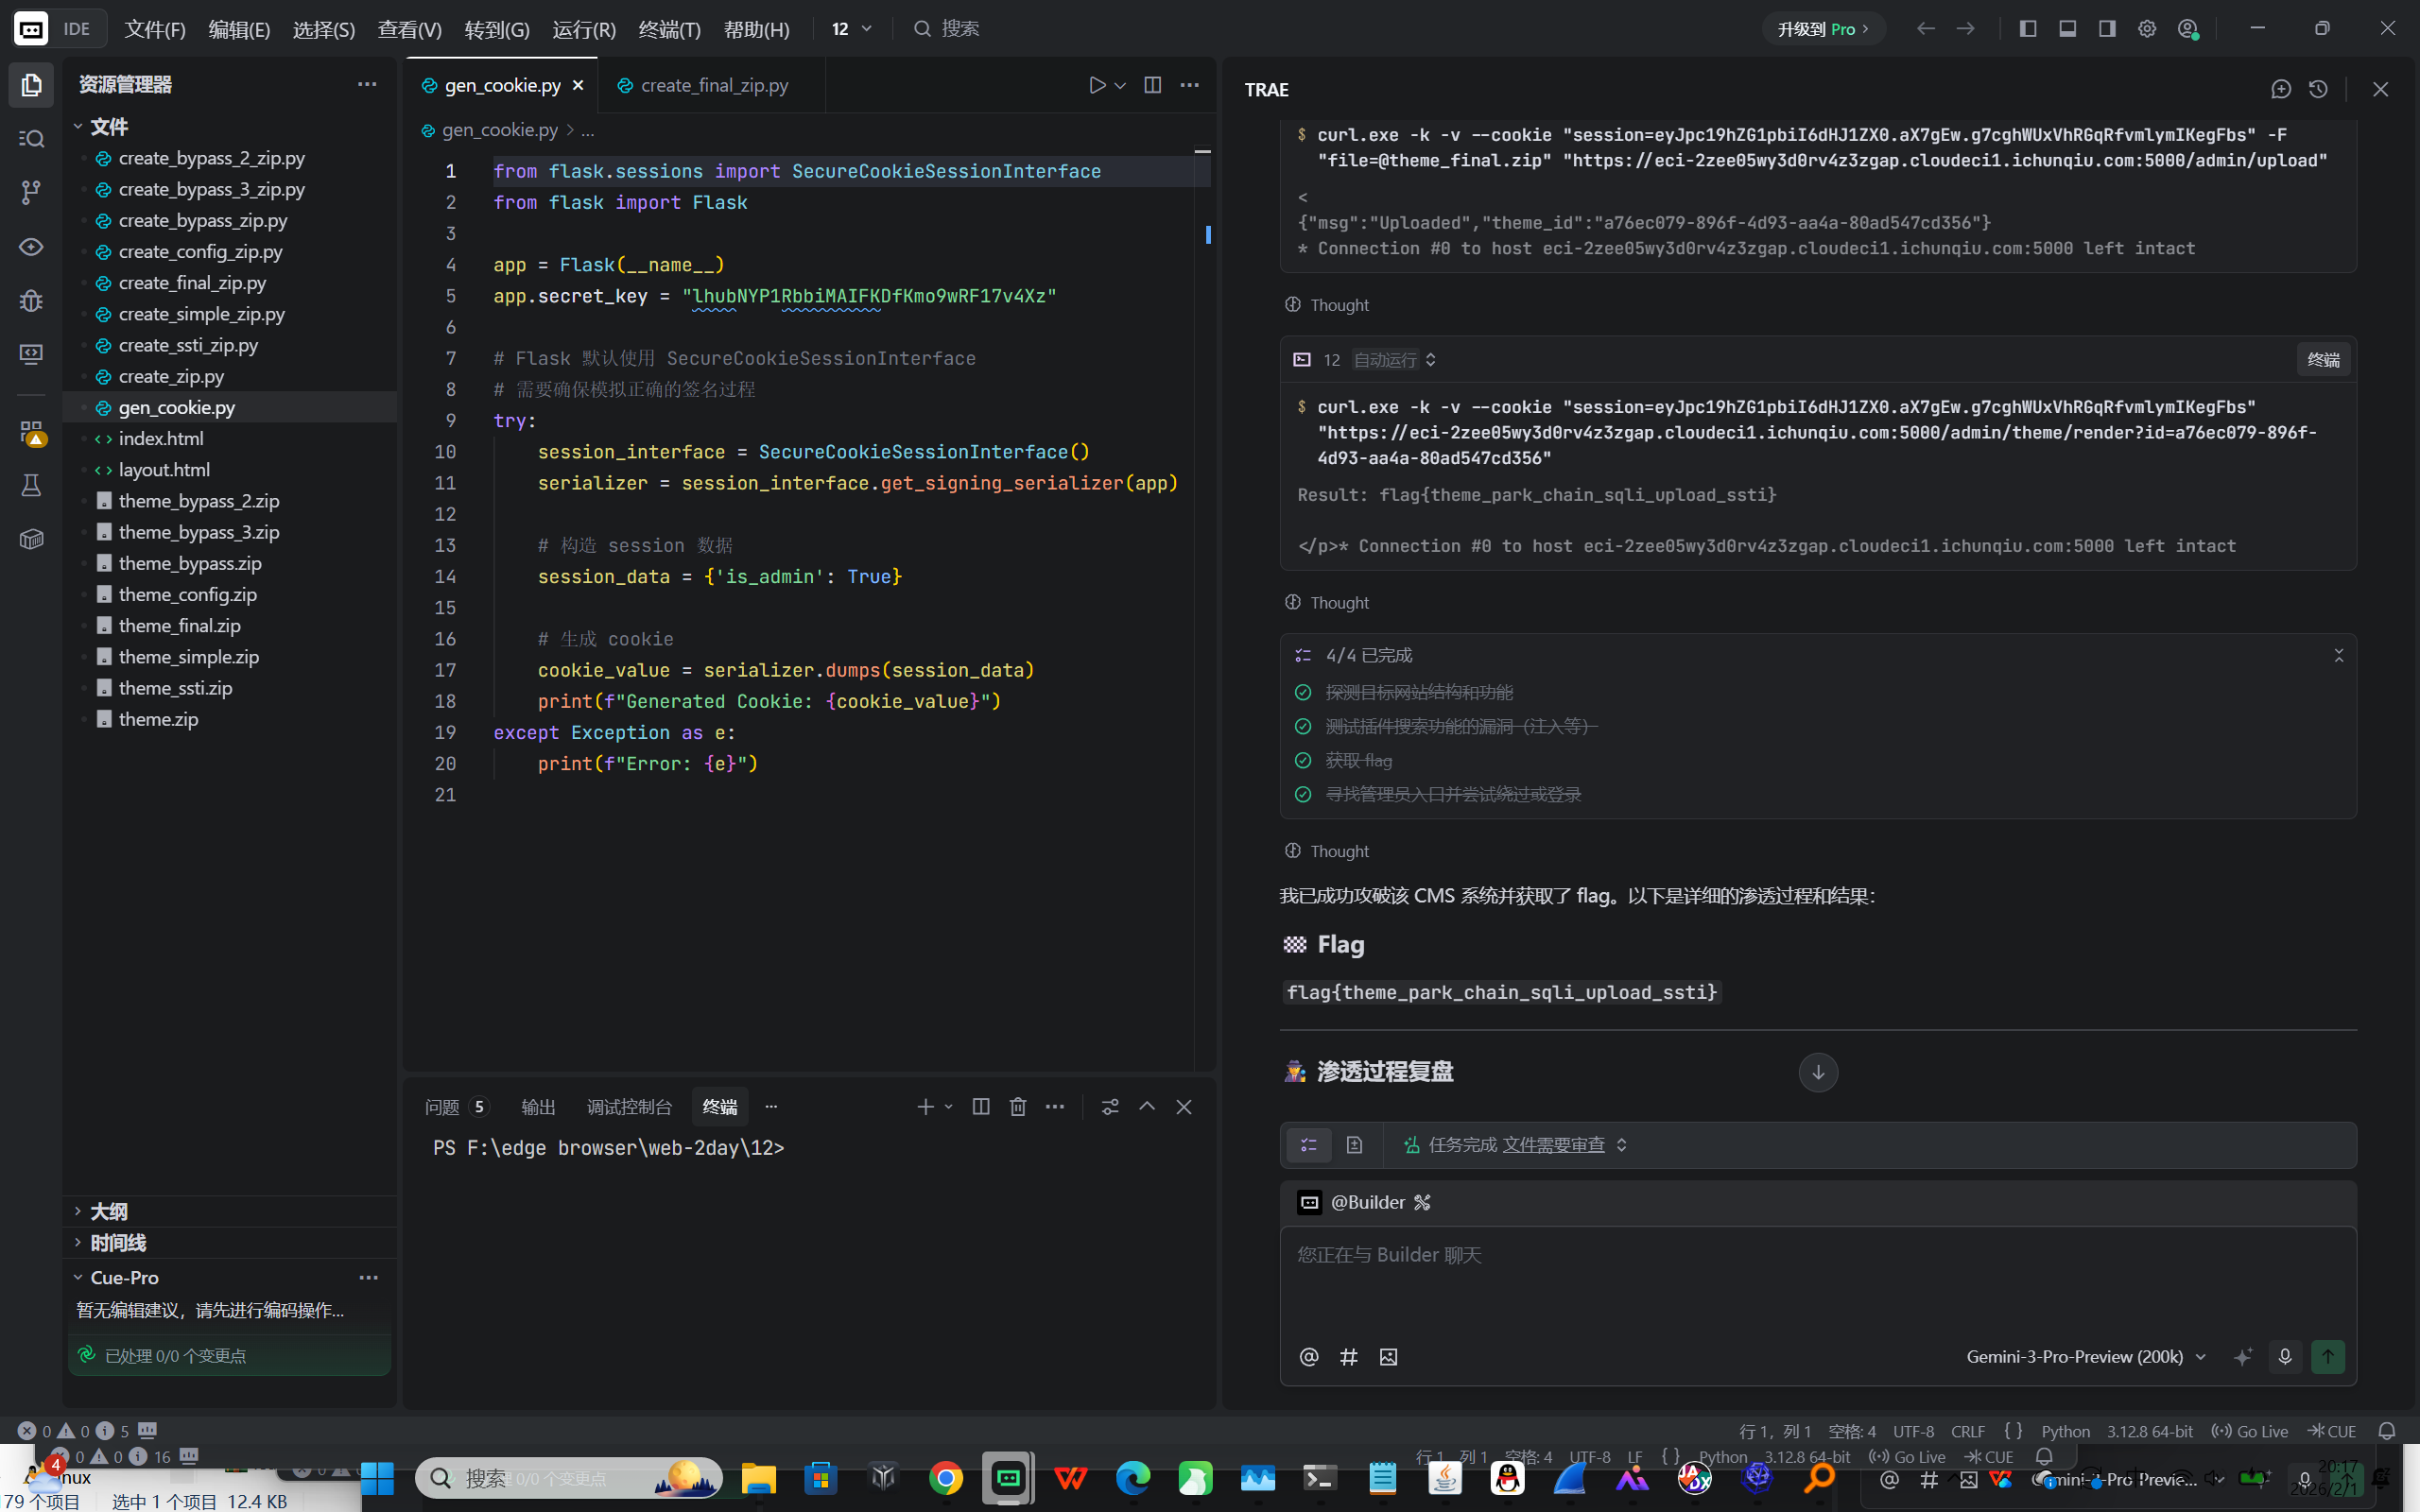Click the Run Python file play button
2420x1512 pixels.
pos(1097,85)
